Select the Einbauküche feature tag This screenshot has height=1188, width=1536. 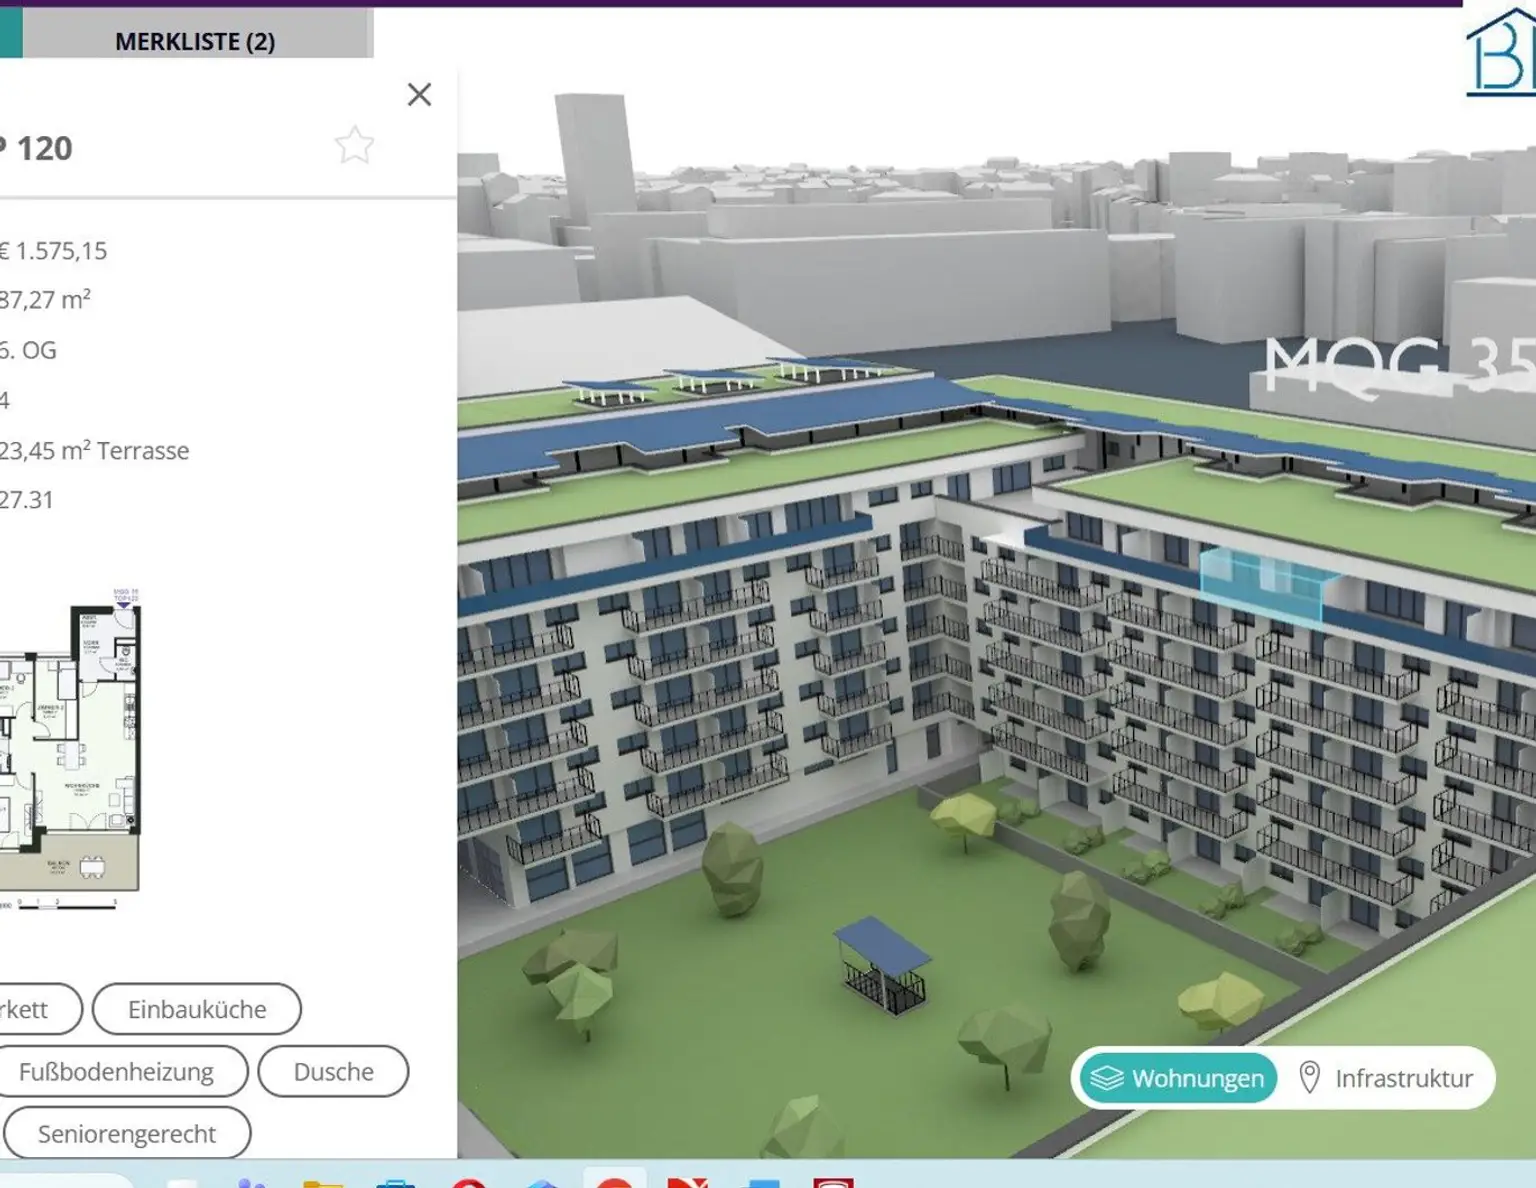(197, 1009)
